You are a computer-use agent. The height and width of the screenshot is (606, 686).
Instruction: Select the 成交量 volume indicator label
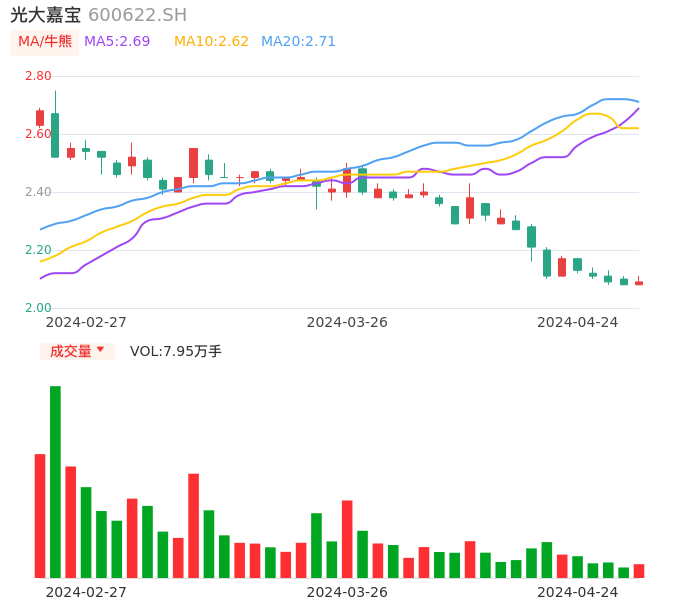70,351
